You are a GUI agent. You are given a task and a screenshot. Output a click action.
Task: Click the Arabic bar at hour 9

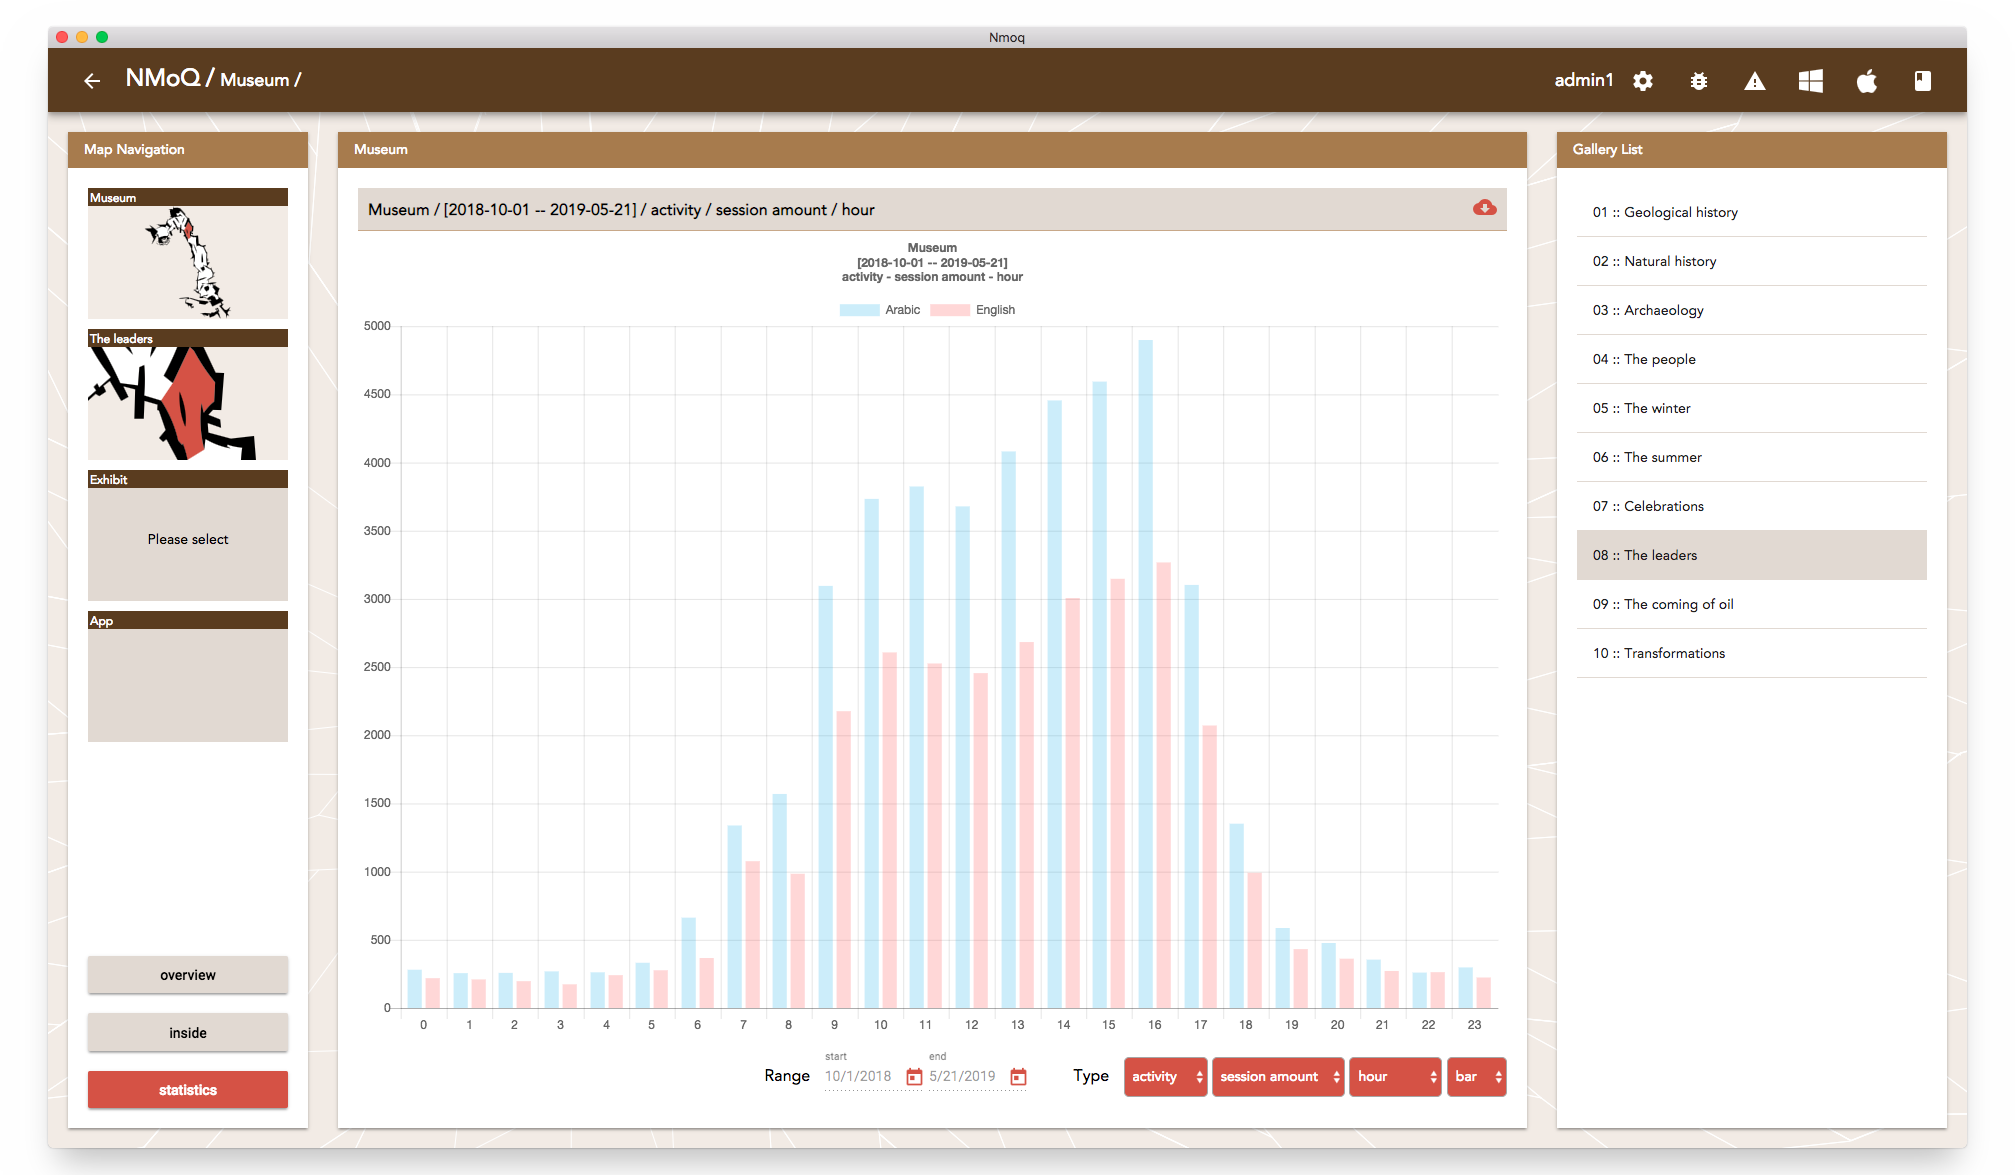[x=826, y=797]
